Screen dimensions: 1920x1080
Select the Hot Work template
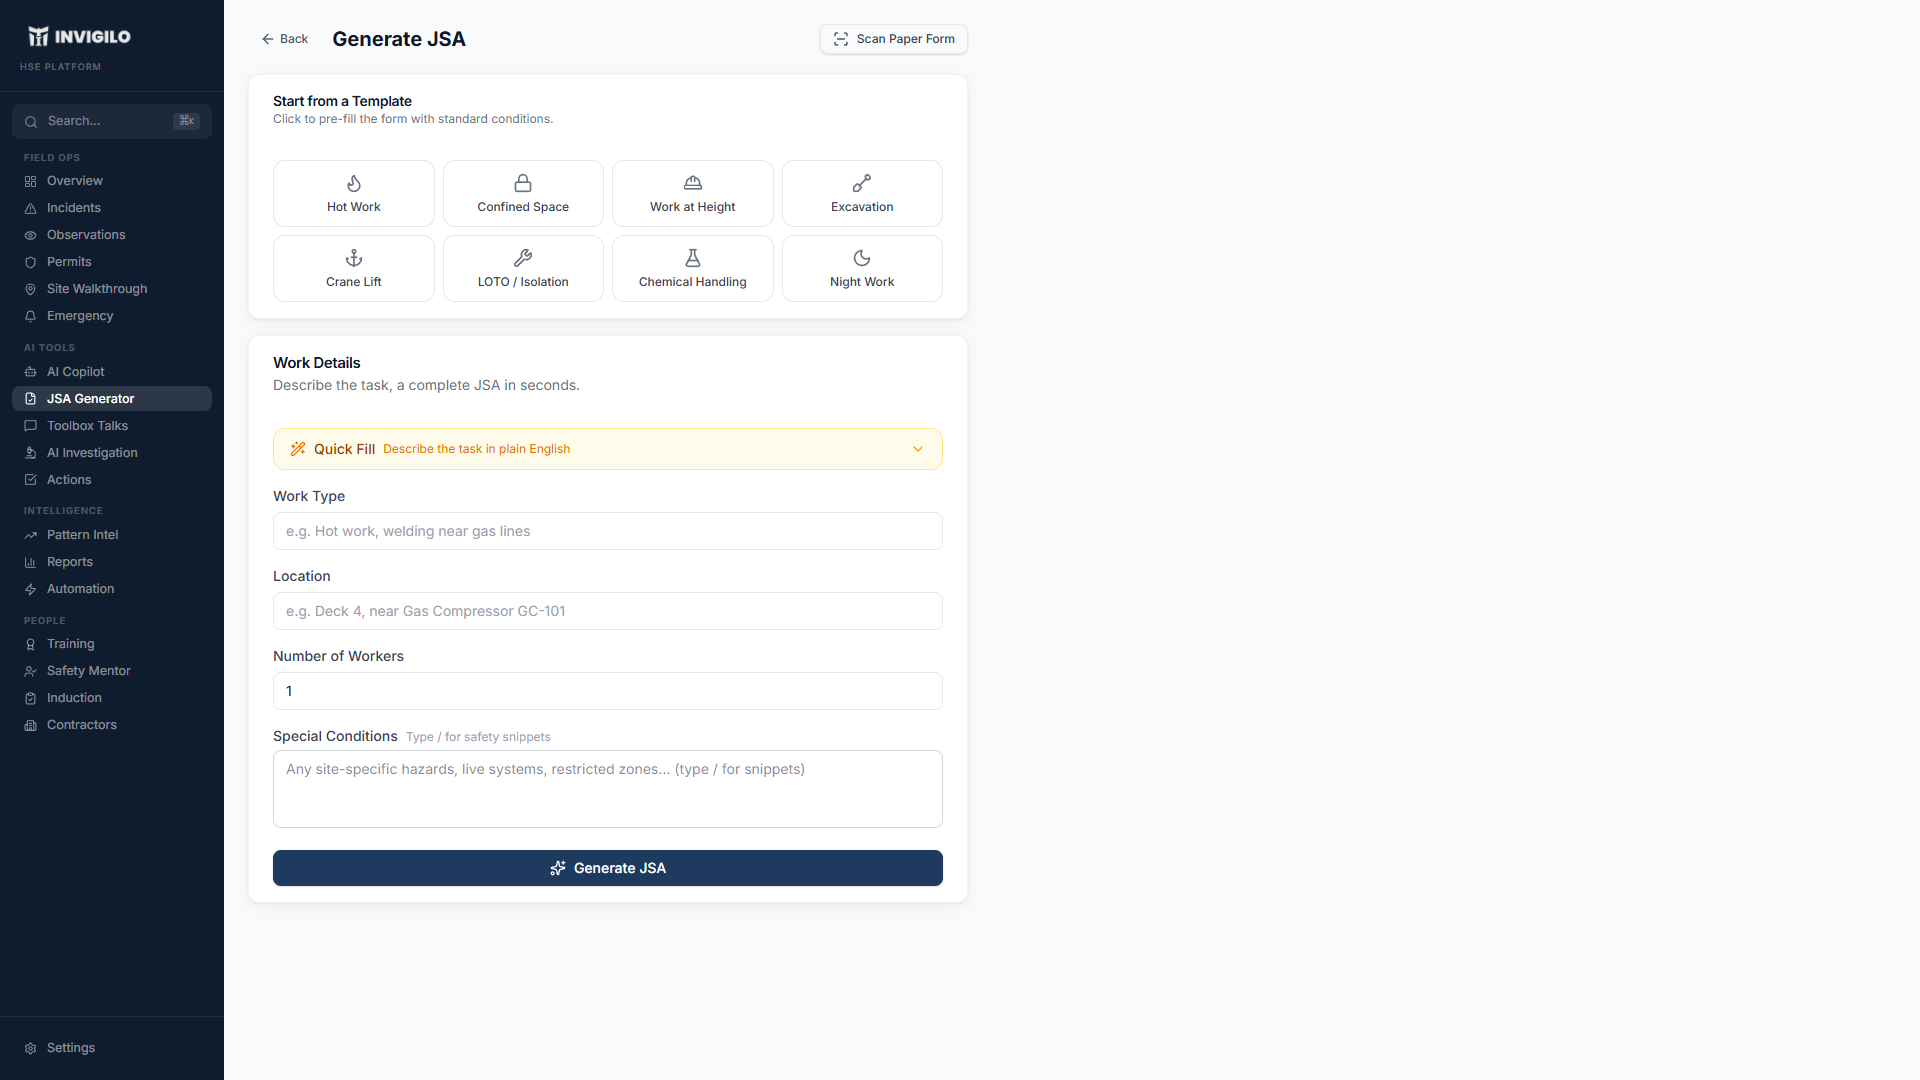pos(354,194)
